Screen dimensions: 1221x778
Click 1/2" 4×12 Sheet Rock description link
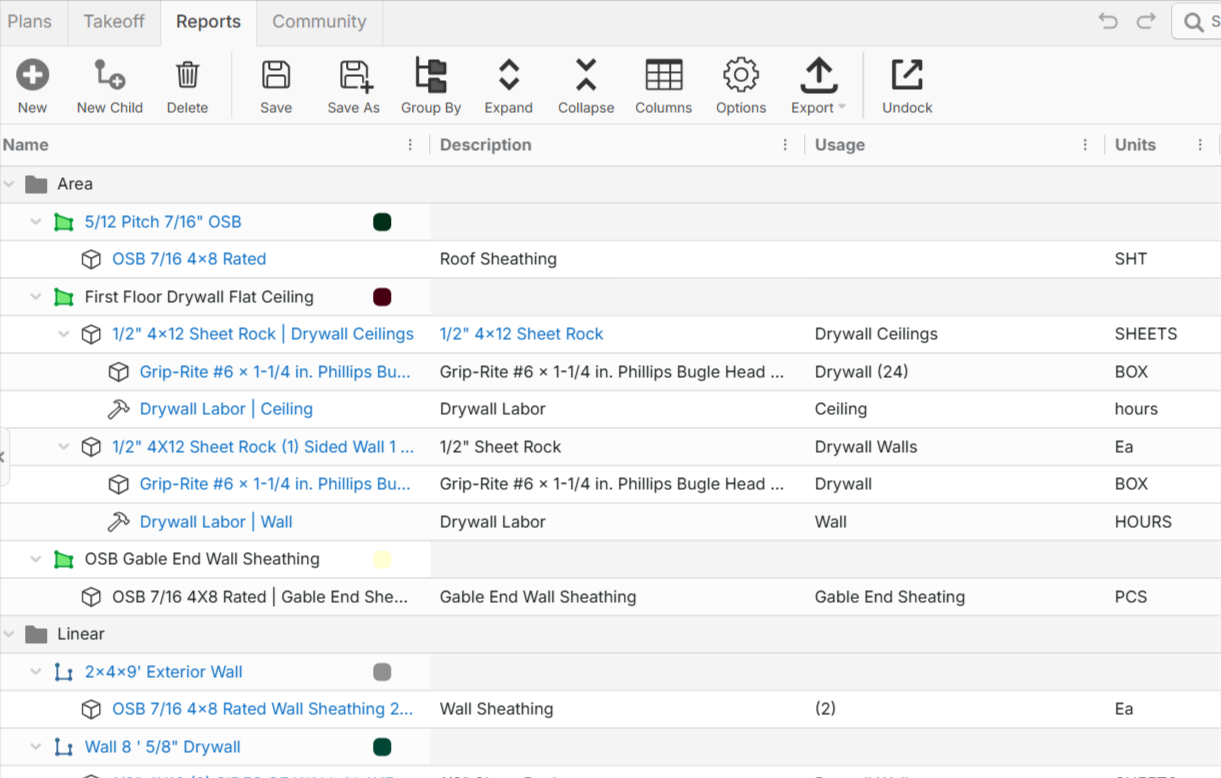522,334
